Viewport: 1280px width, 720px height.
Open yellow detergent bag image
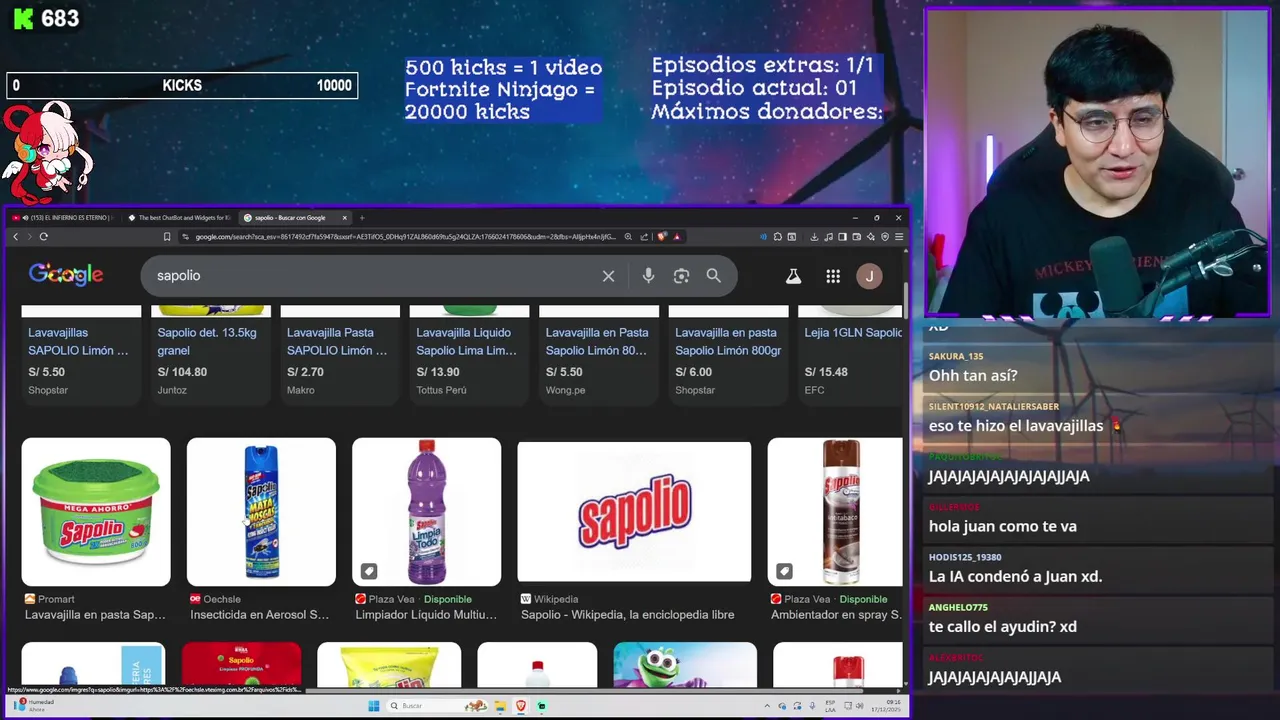click(x=389, y=665)
